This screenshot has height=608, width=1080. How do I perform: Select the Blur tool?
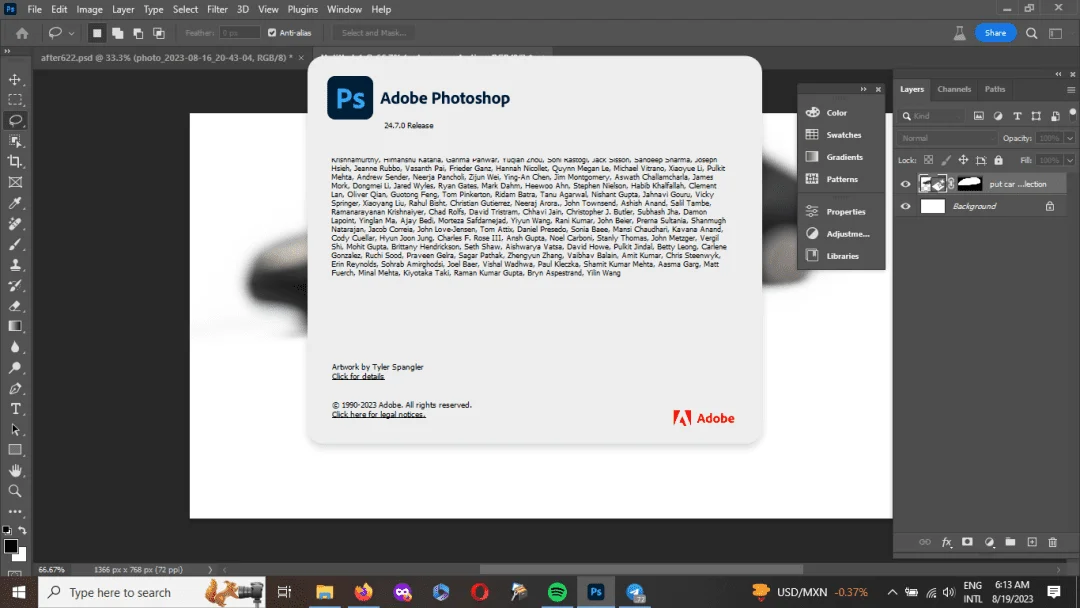click(x=15, y=347)
